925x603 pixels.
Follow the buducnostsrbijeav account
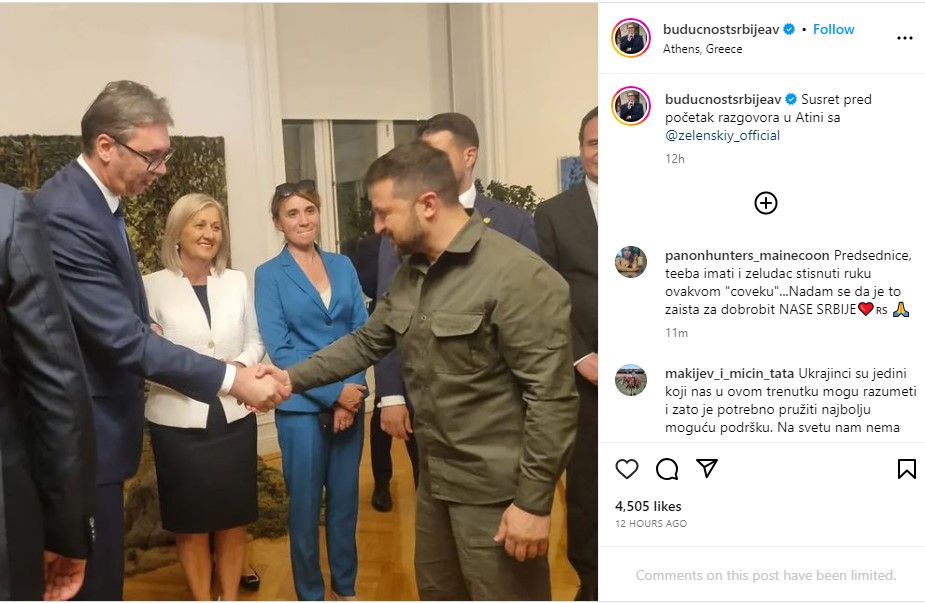[833, 29]
